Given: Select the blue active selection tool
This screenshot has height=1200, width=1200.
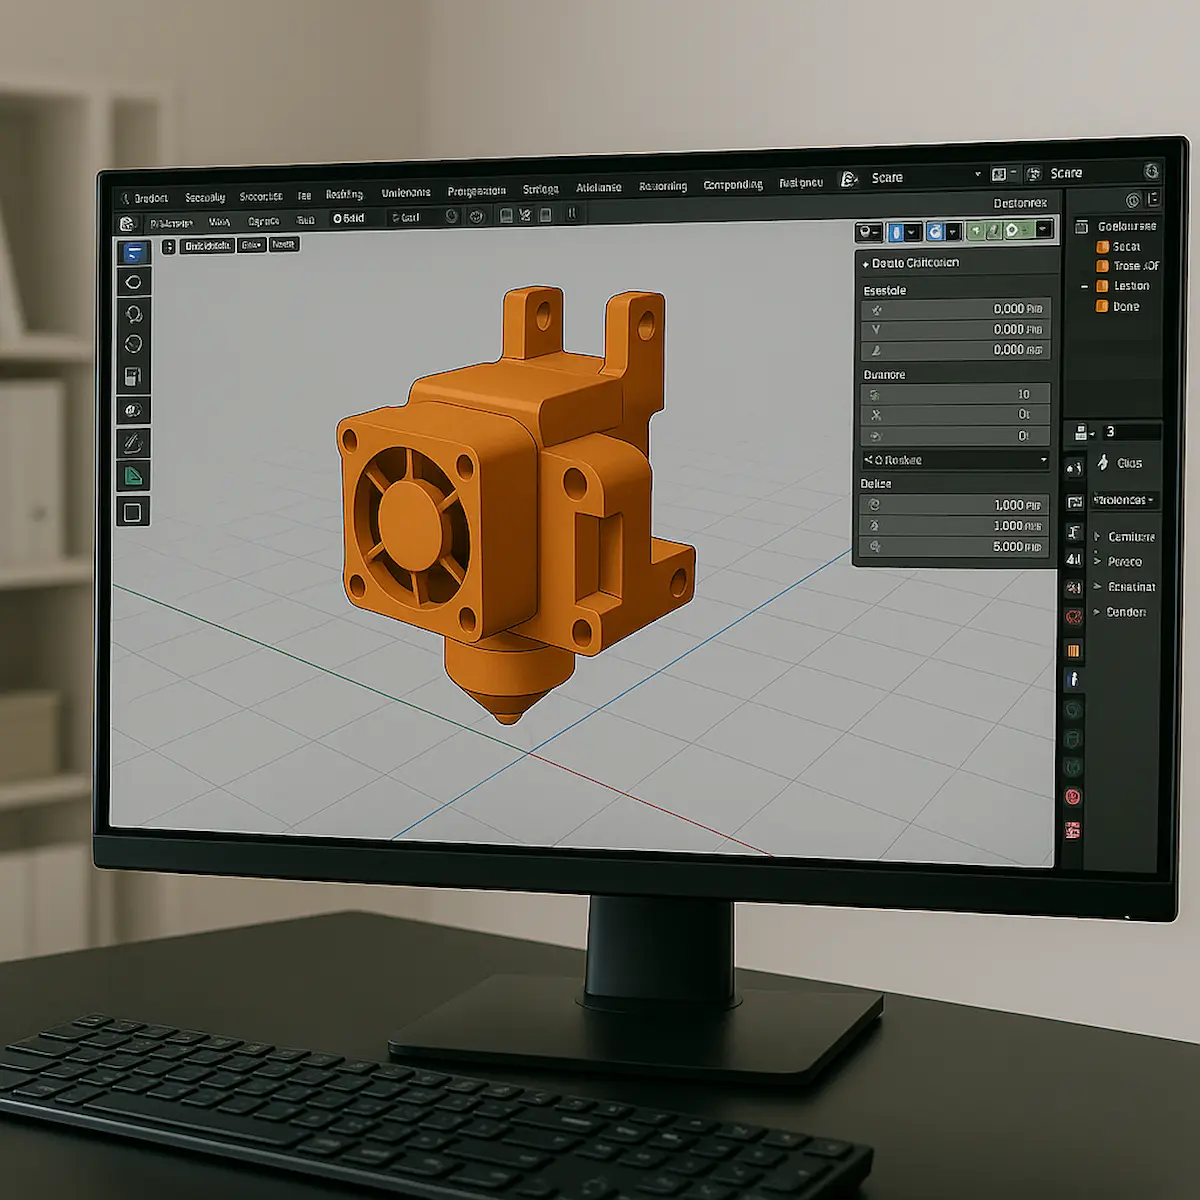Looking at the screenshot, I should (133, 251).
